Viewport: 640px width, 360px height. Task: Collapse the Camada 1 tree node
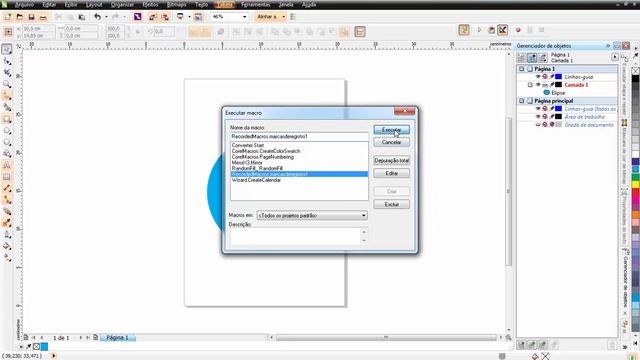530,85
